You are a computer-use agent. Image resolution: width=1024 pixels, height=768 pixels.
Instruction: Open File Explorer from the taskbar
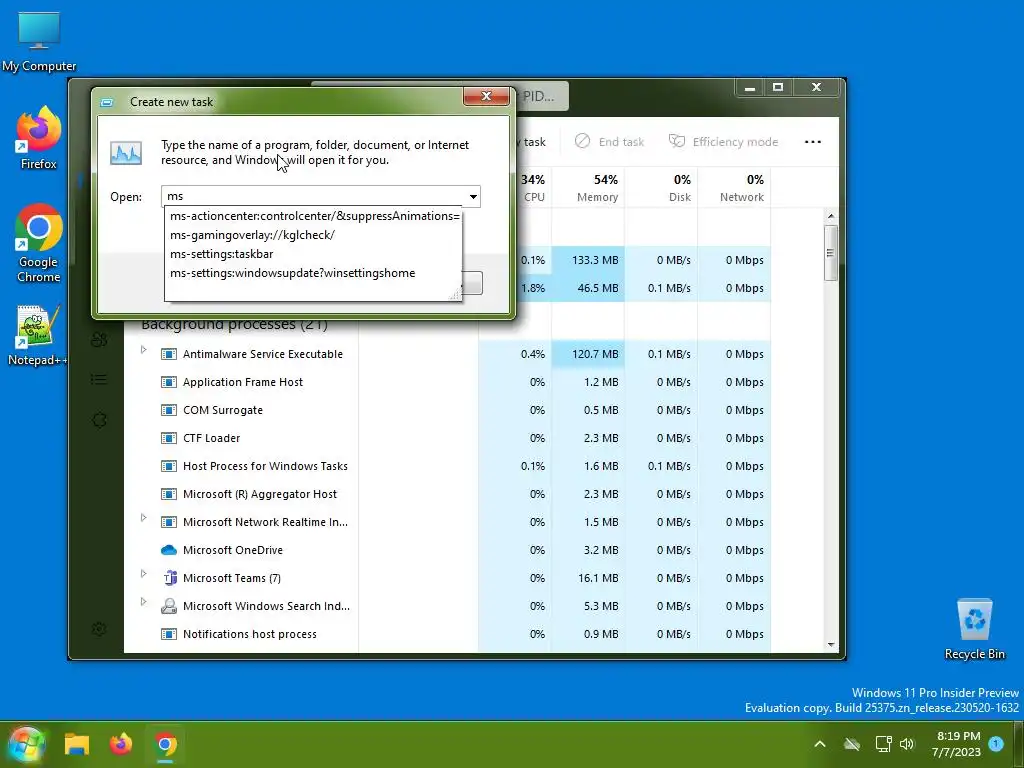click(x=76, y=744)
